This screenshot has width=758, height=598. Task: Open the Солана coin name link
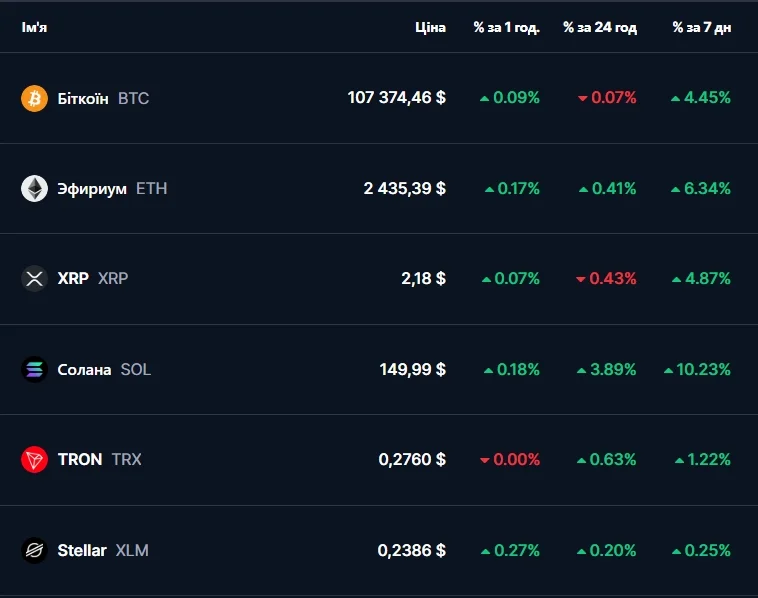[84, 370]
